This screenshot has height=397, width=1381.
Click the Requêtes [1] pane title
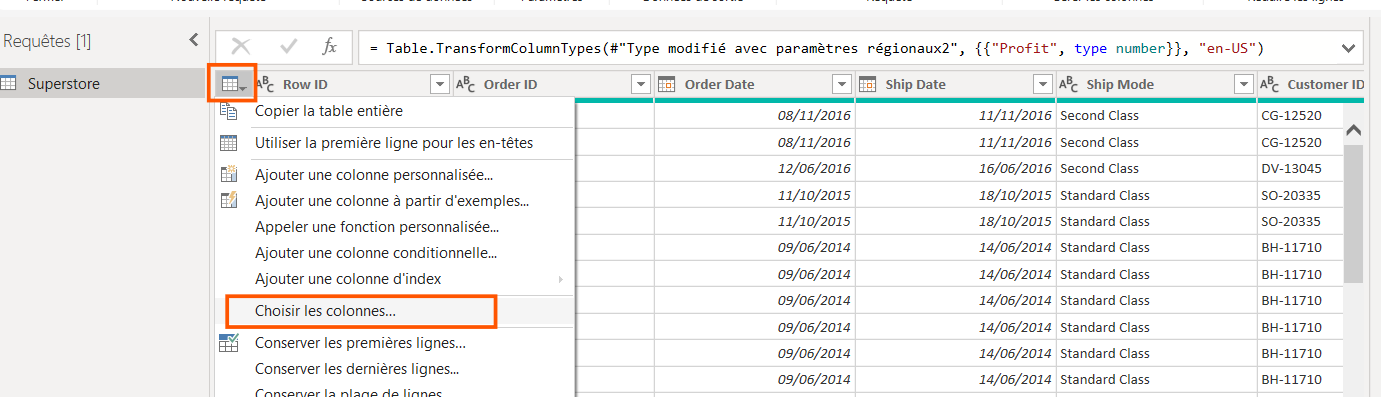[x=47, y=41]
